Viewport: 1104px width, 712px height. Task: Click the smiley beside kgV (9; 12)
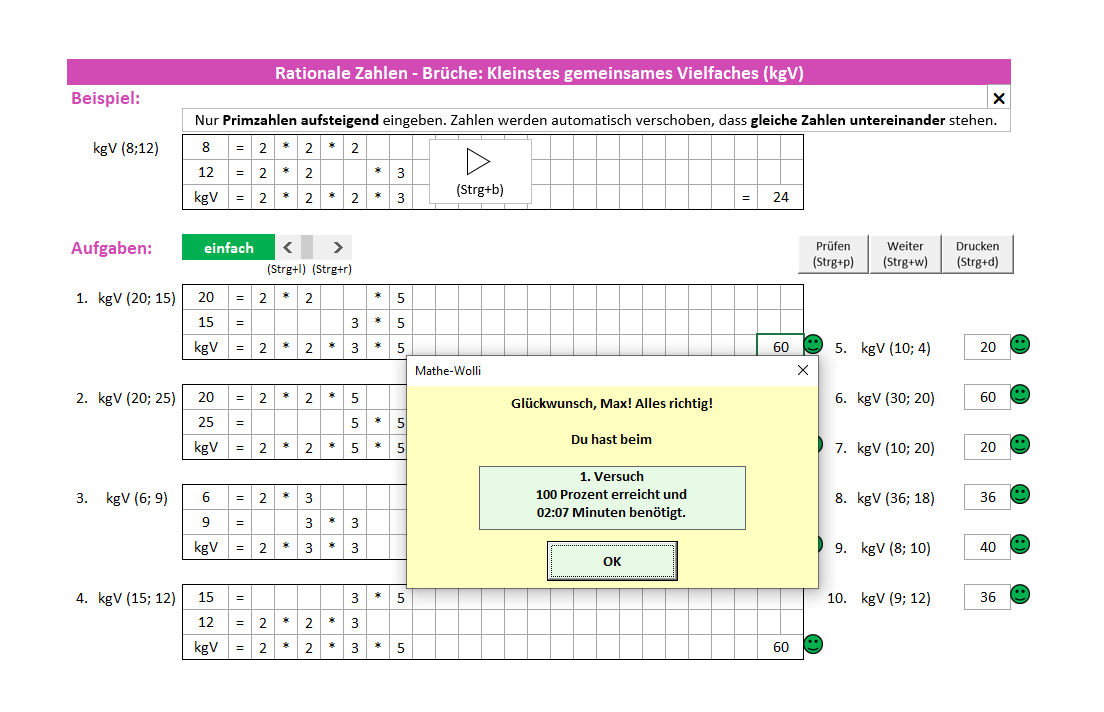(1020, 594)
